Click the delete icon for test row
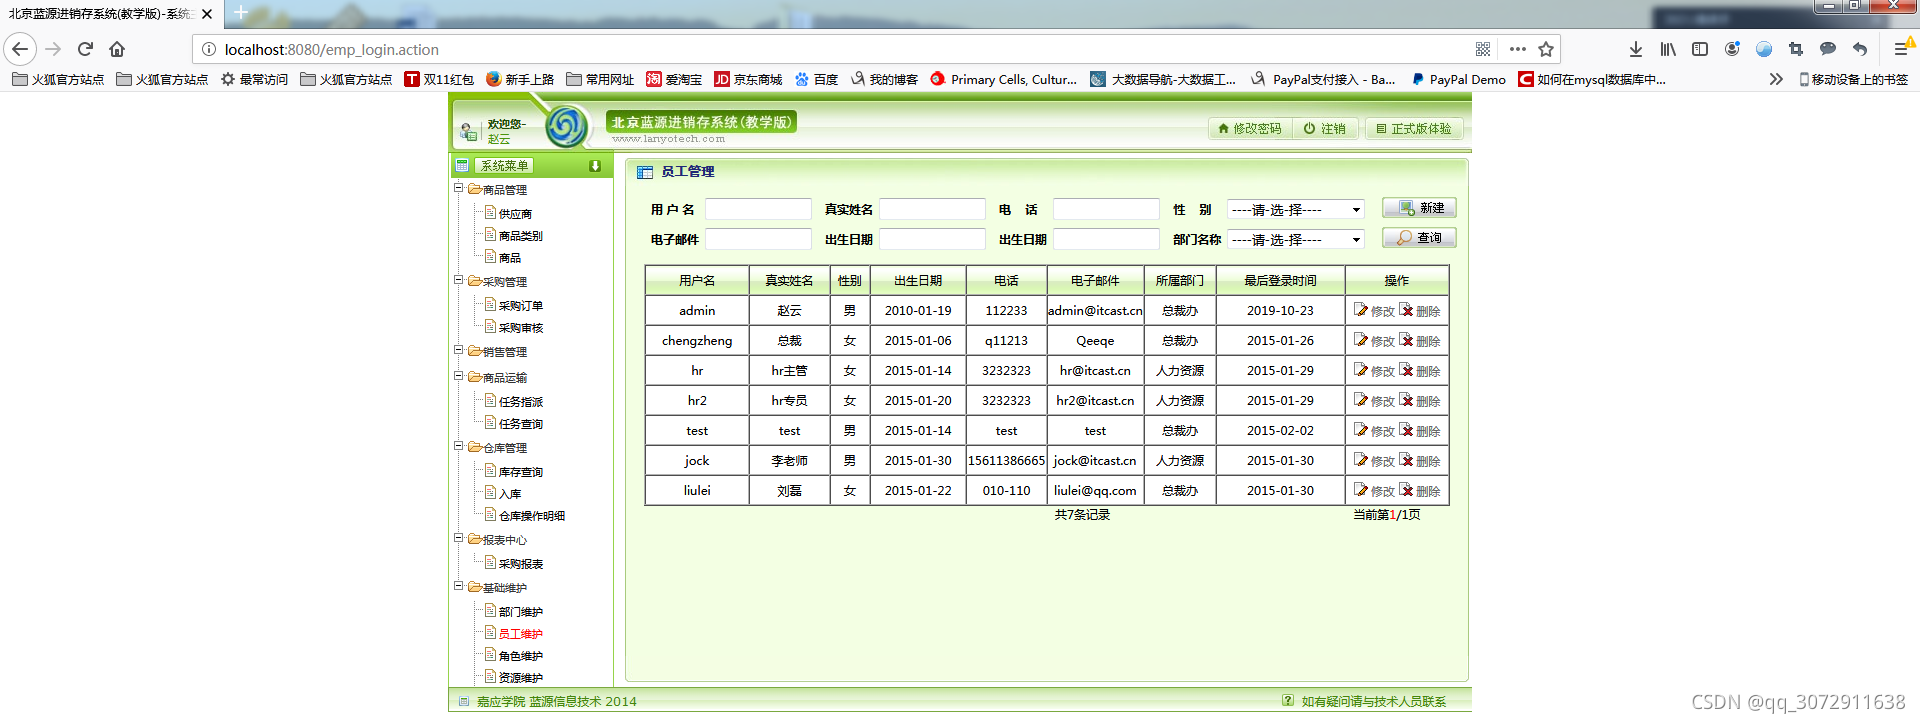This screenshot has height=723, width=1920. pos(1406,430)
